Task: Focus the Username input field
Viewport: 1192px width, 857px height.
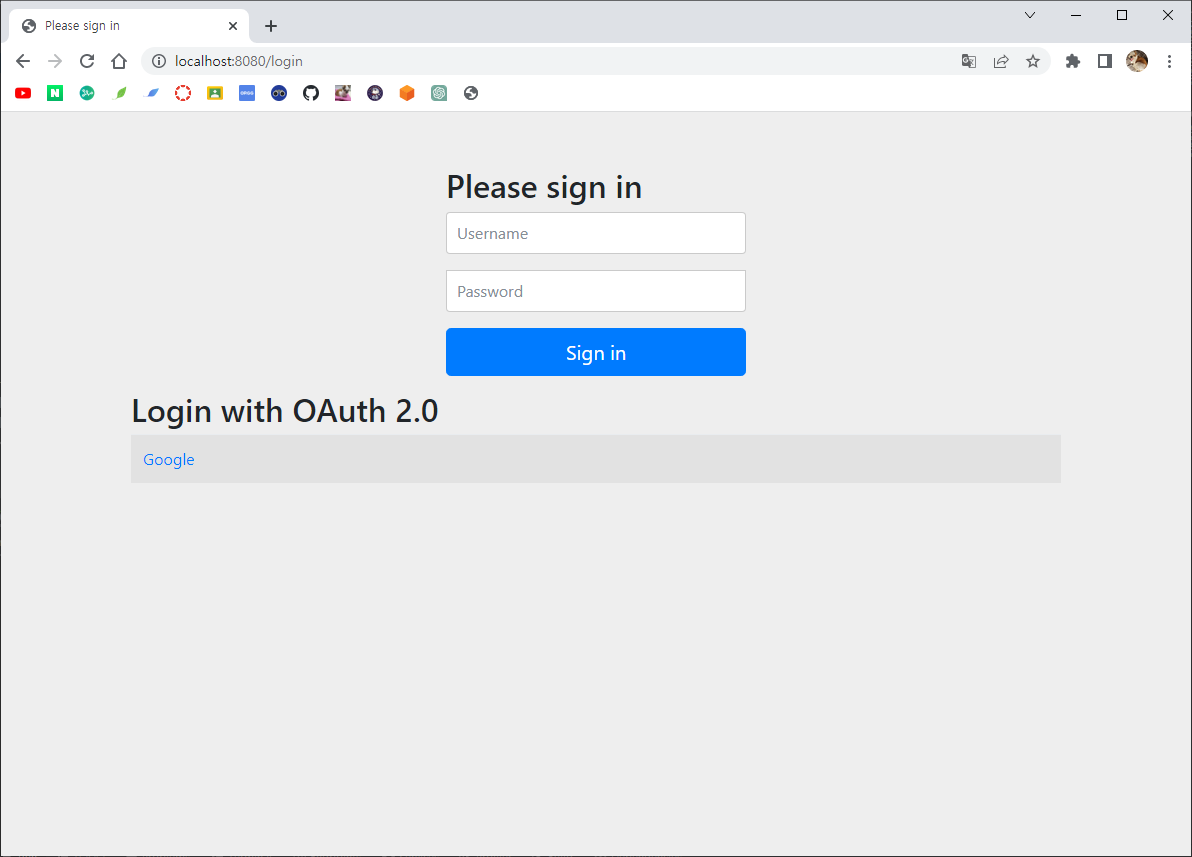Action: [x=595, y=233]
